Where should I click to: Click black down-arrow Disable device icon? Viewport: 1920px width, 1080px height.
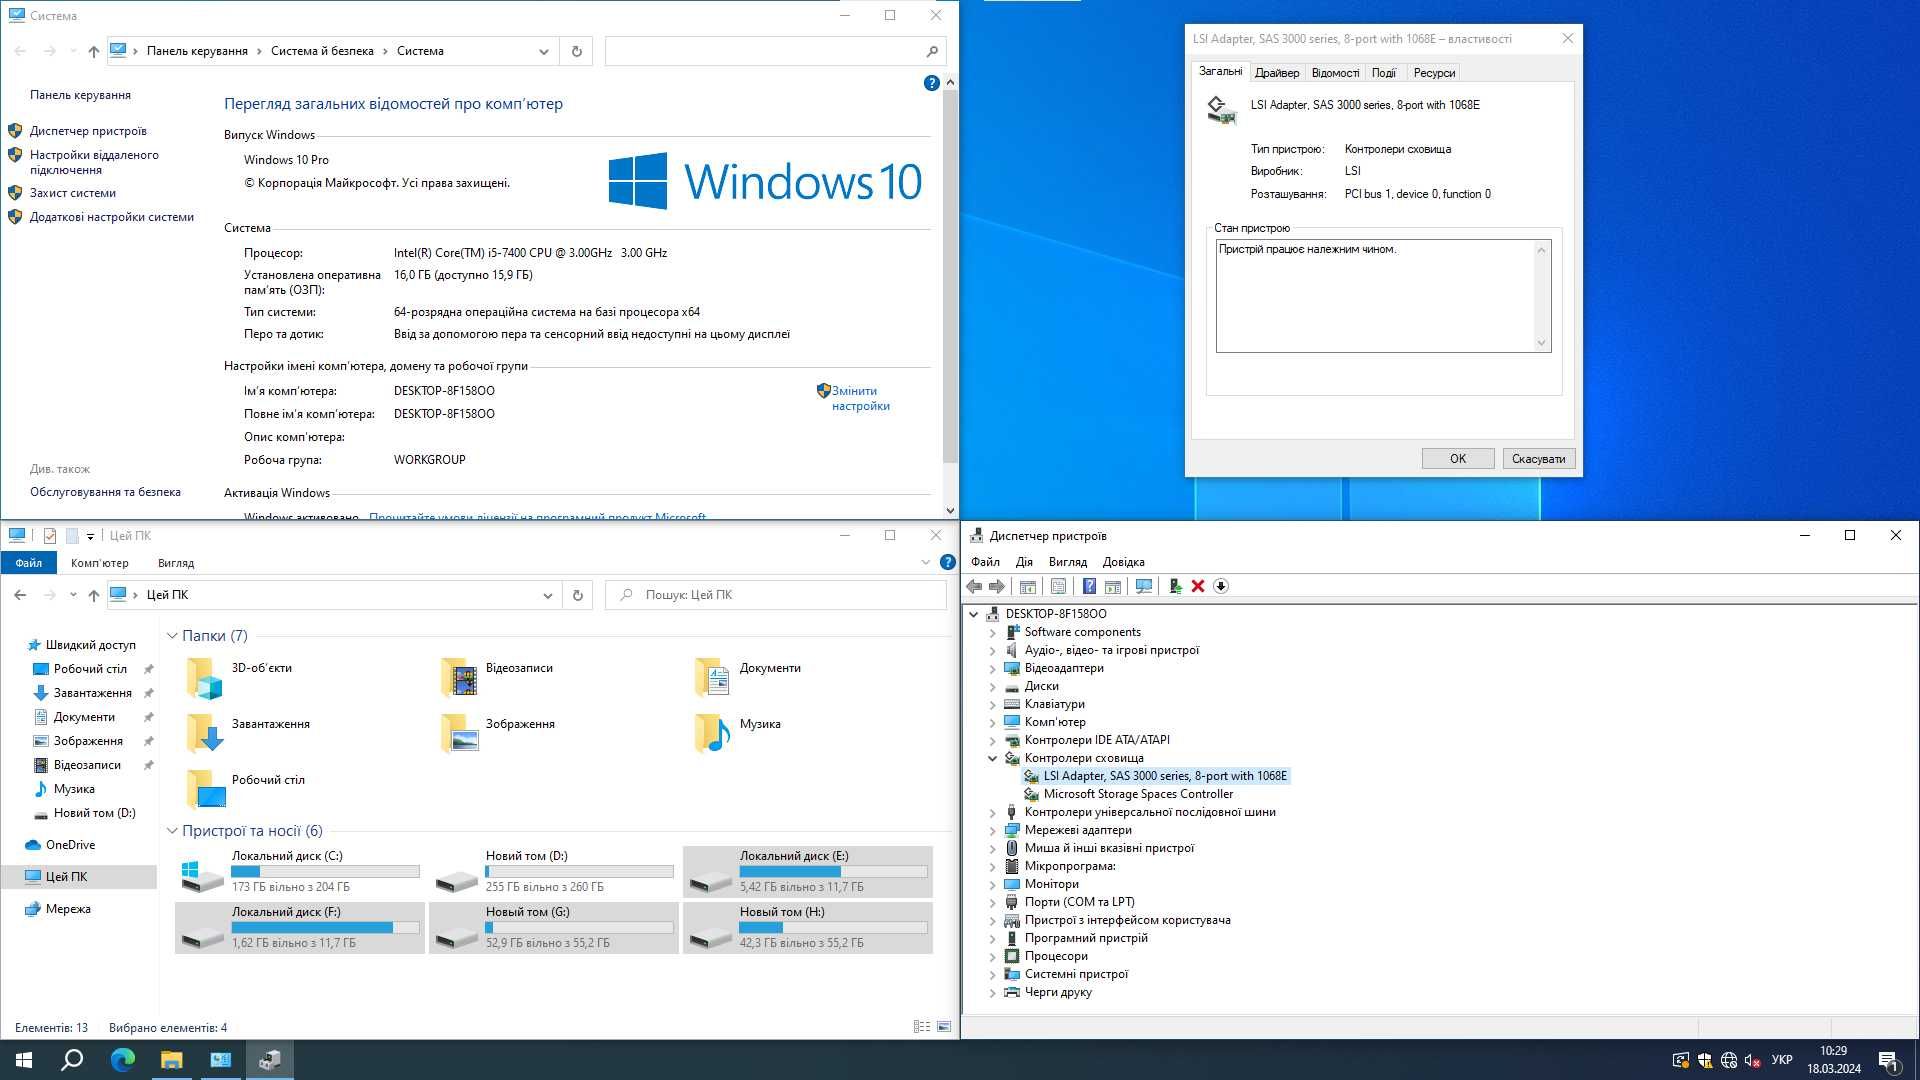(x=1221, y=587)
